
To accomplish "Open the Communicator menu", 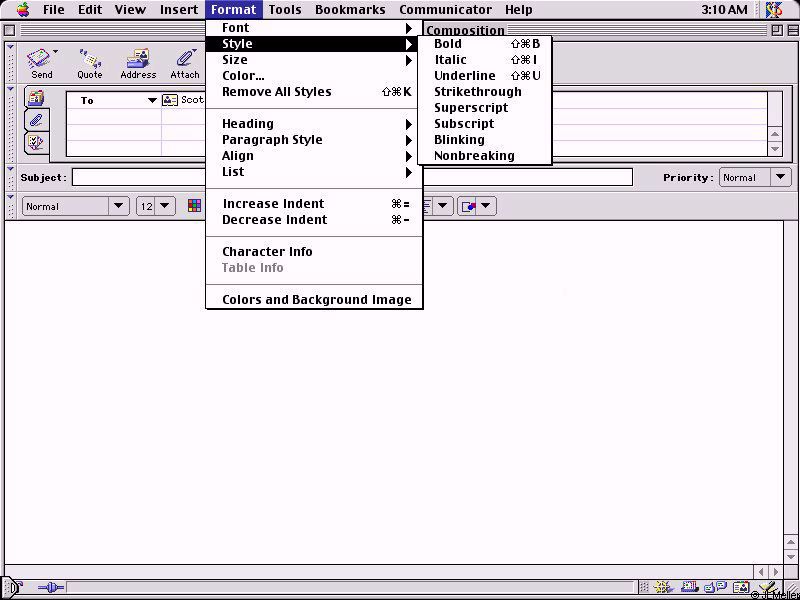I will 445,9.
